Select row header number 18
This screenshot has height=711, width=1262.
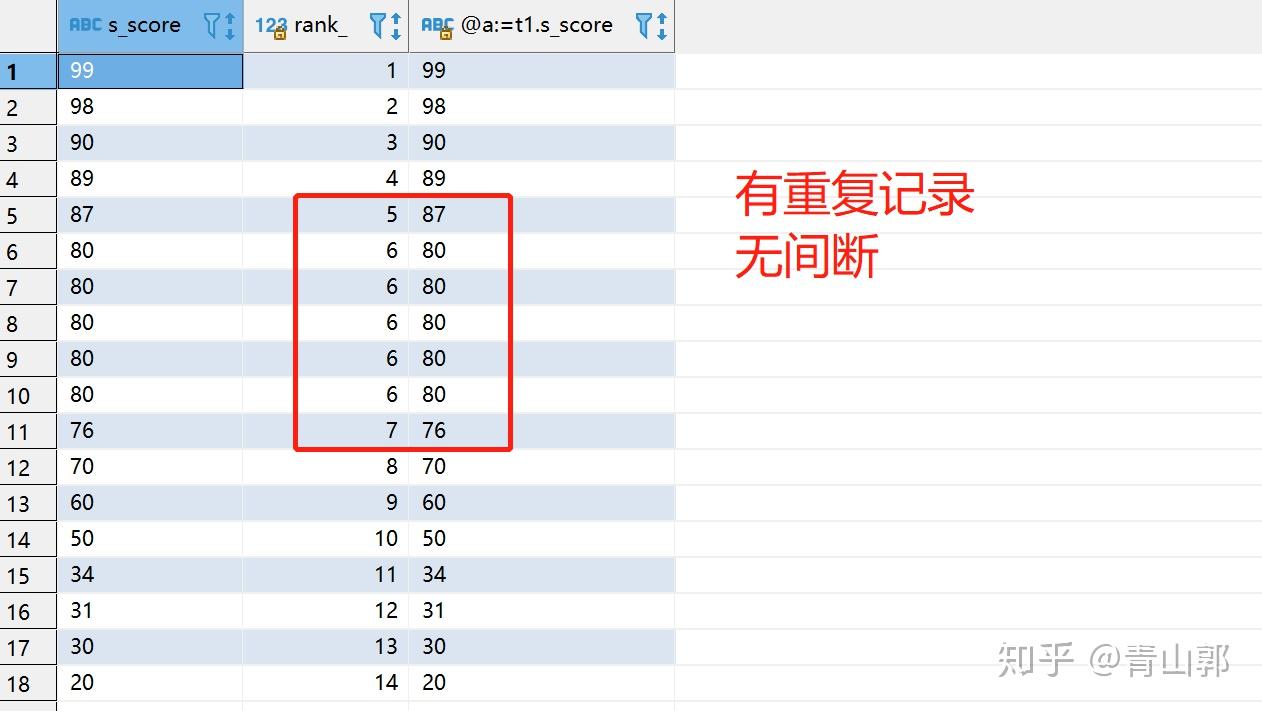28,683
